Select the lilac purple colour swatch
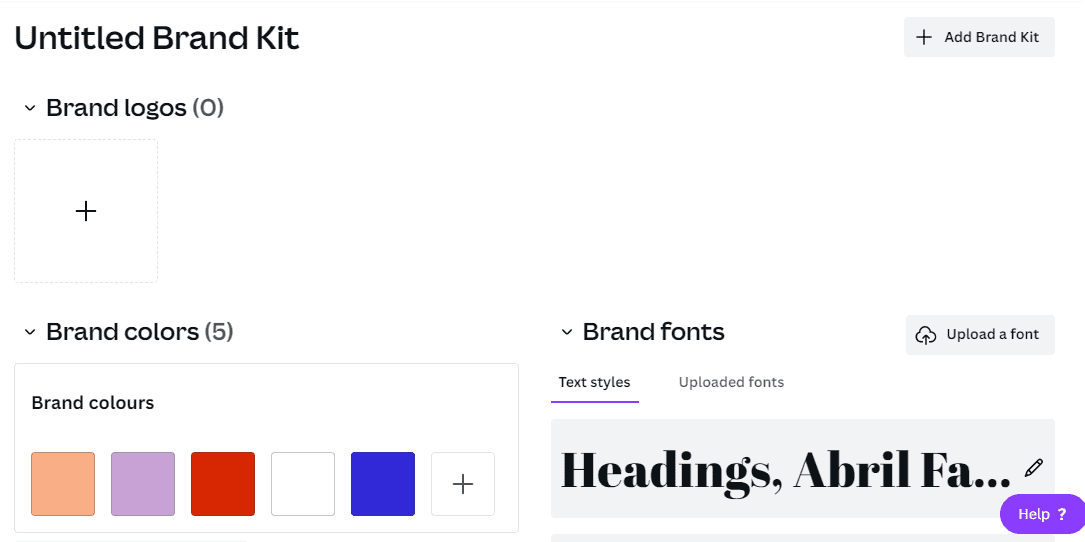Viewport: 1085px width, 542px height. tap(143, 484)
